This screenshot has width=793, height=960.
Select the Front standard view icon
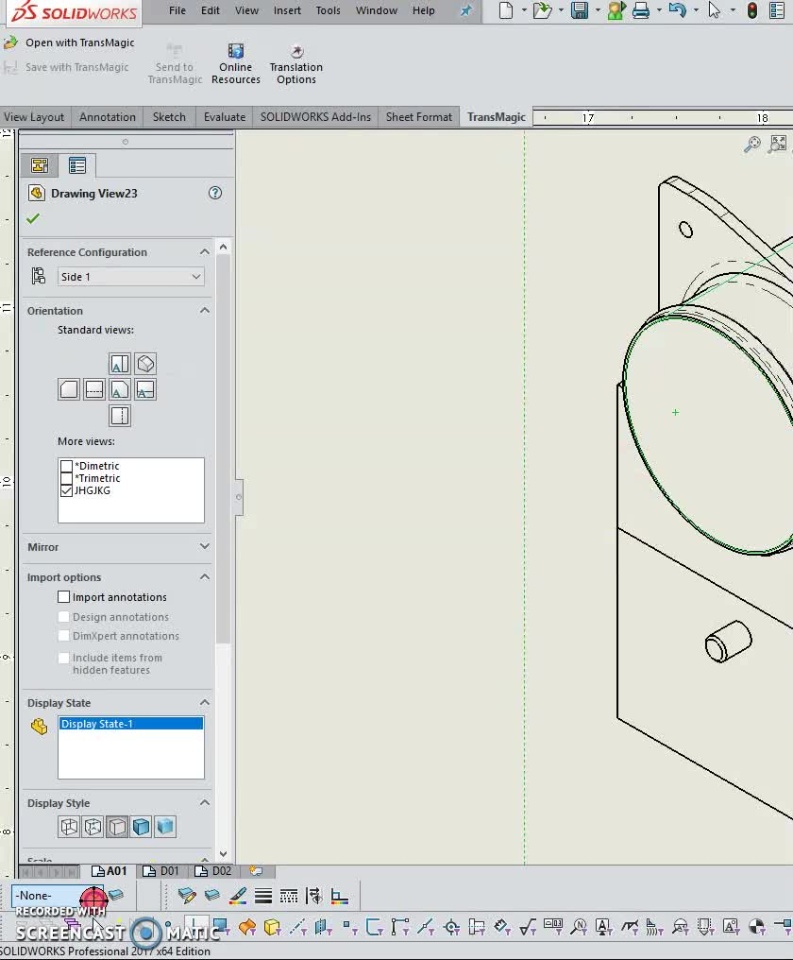tap(119, 389)
